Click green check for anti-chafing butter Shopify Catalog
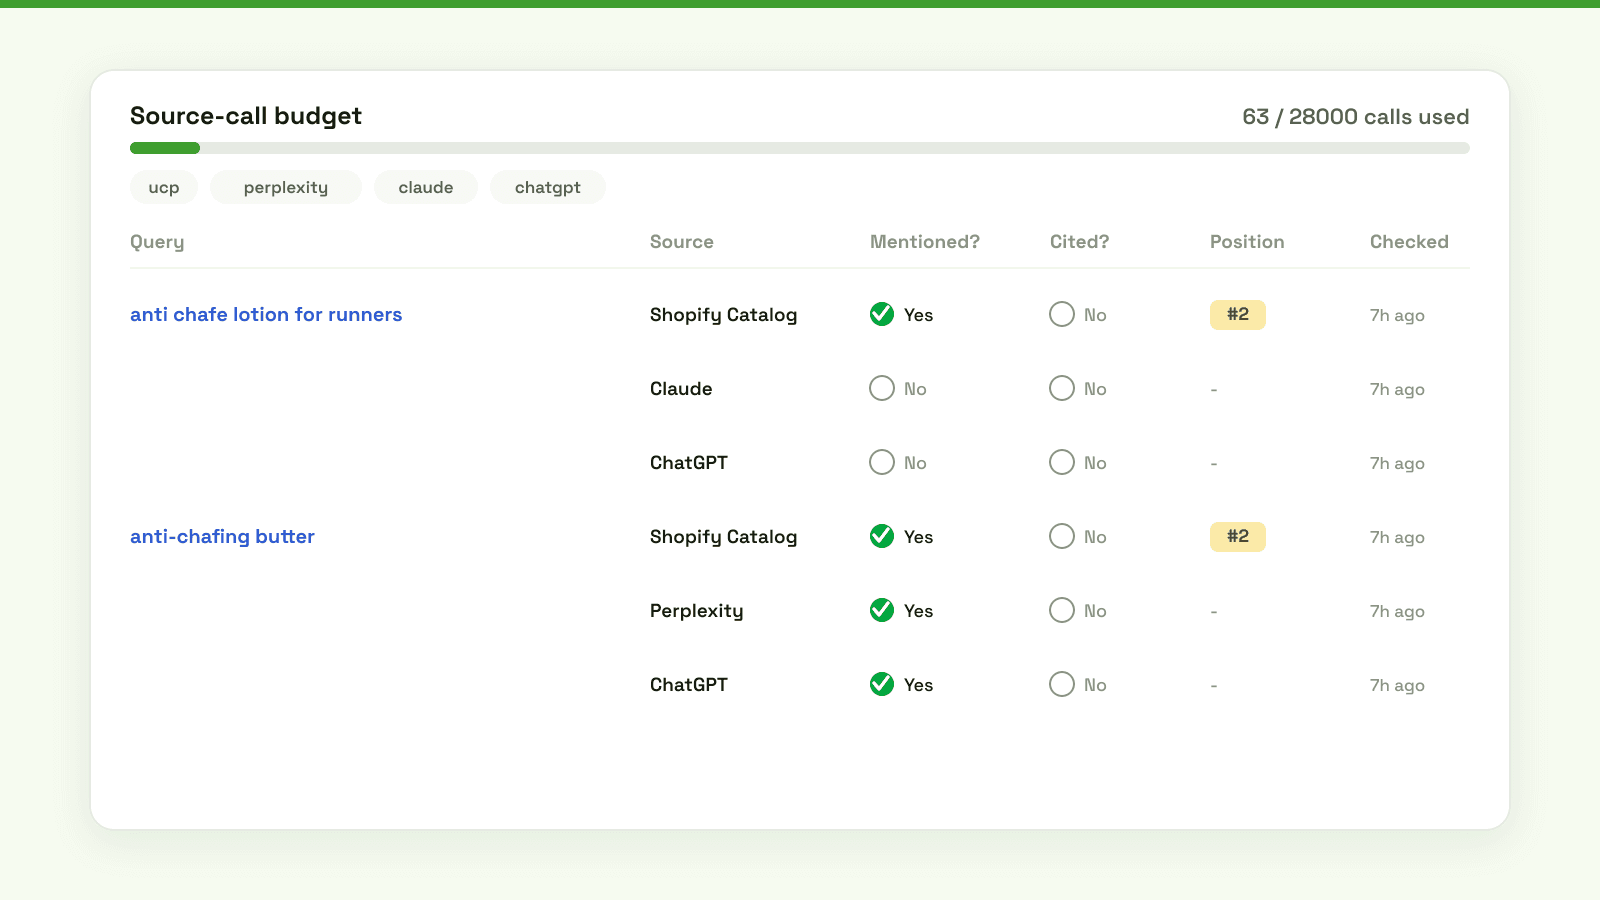Viewport: 1600px width, 900px height. 882,536
